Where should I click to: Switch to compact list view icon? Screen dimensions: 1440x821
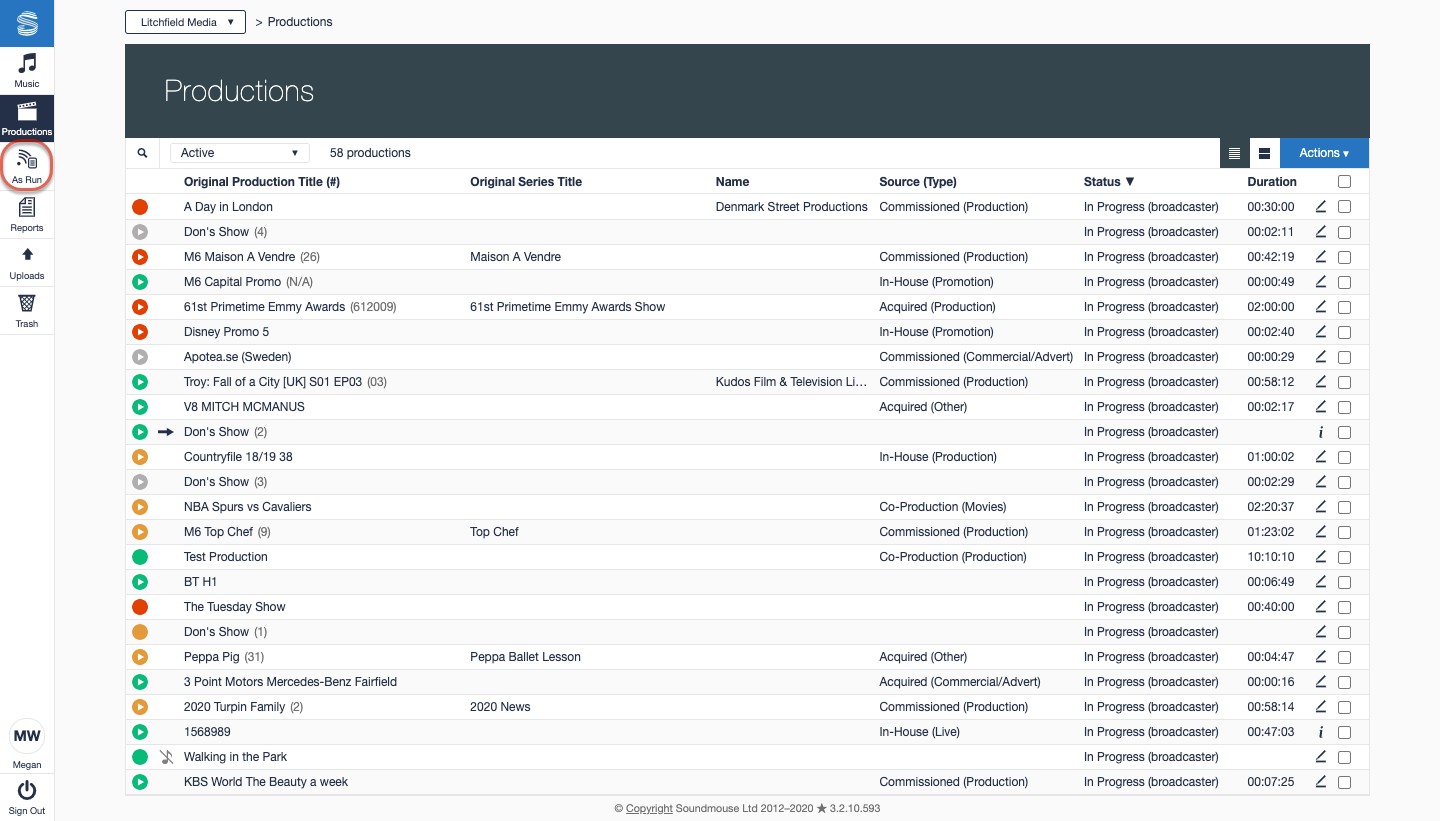point(1234,153)
